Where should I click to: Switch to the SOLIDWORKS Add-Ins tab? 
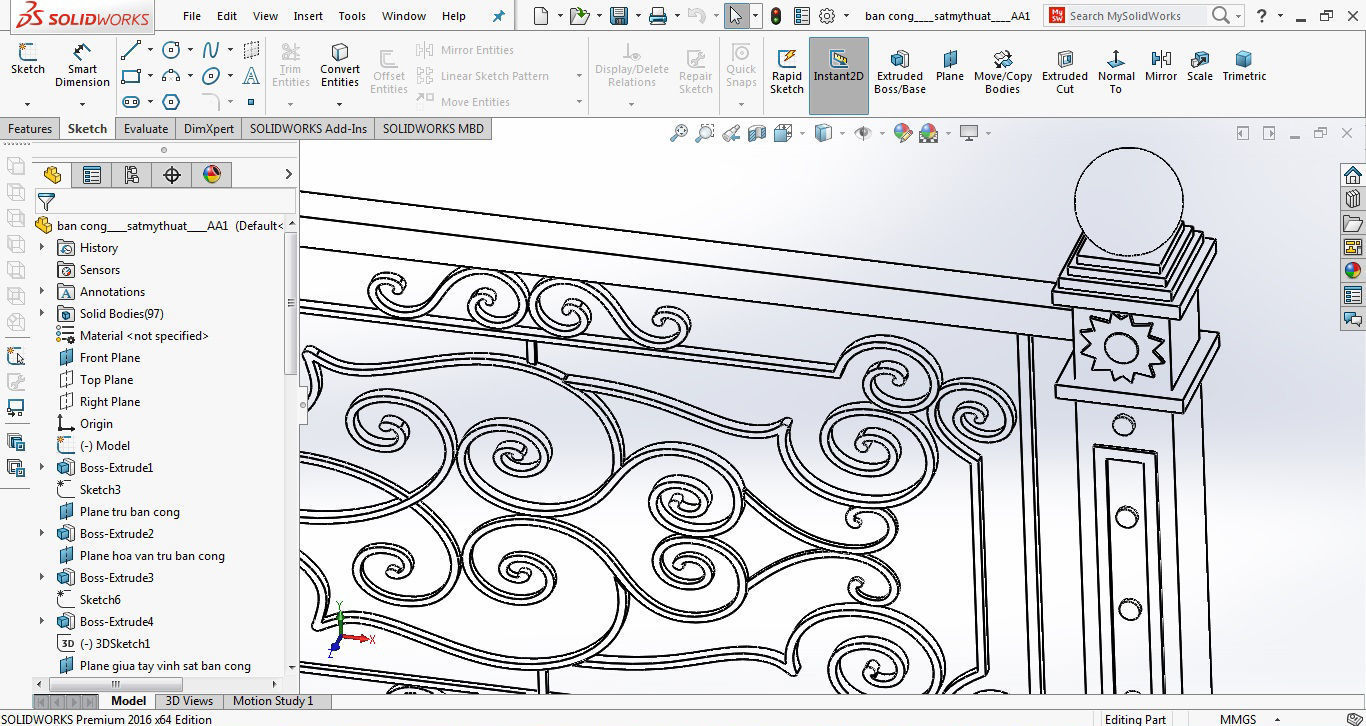click(308, 129)
